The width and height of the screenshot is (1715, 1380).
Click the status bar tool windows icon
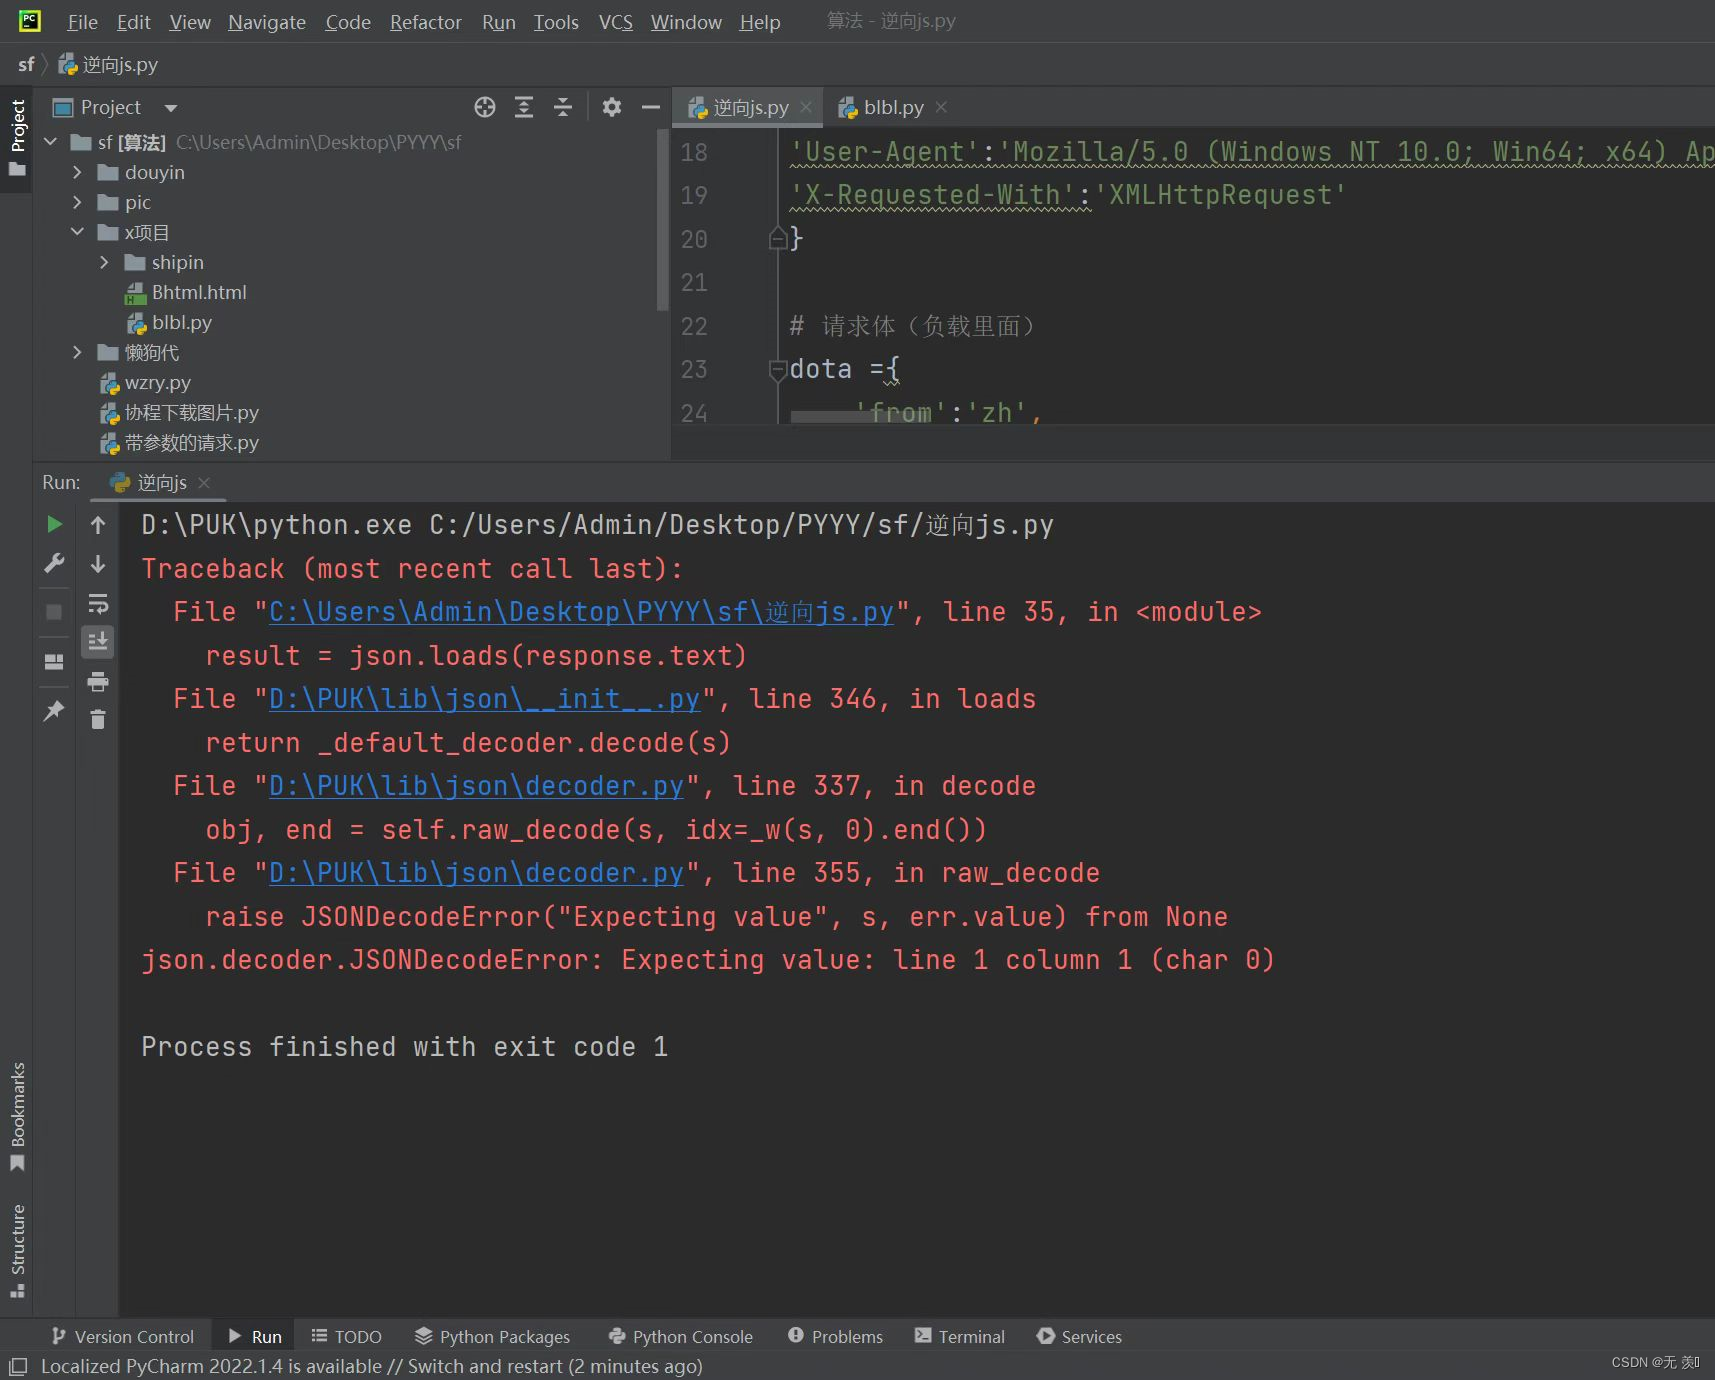pyautogui.click(x=18, y=1366)
